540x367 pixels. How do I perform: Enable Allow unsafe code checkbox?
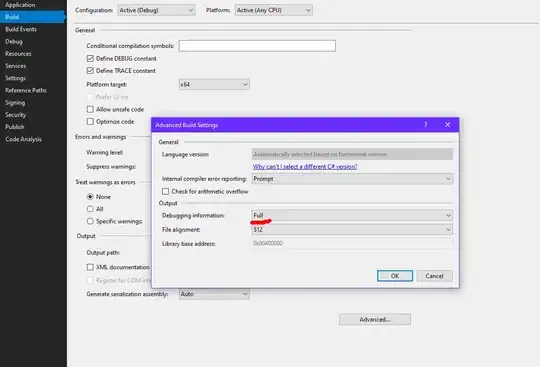(90, 109)
